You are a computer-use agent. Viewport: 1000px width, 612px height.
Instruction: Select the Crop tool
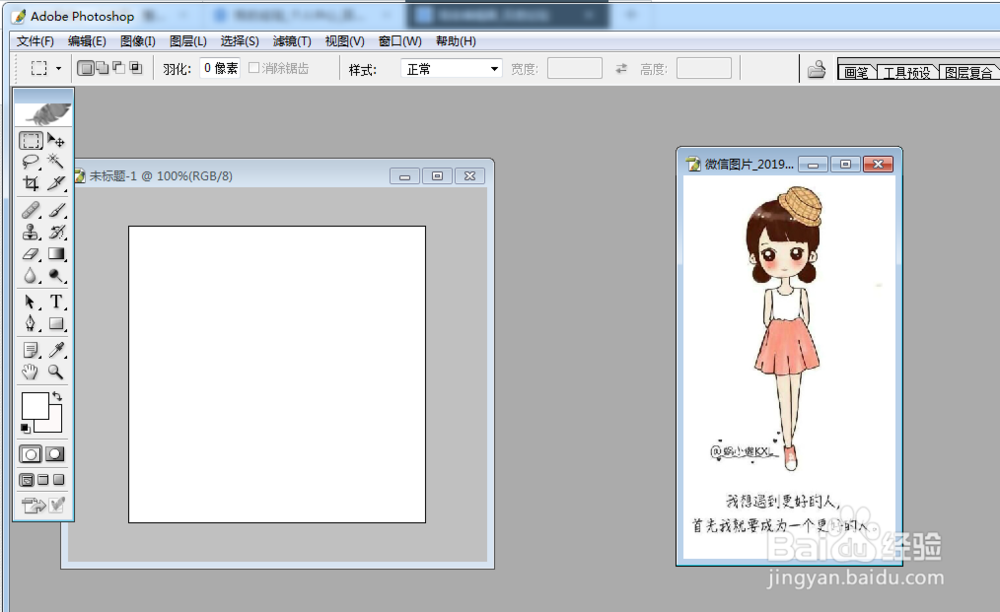coord(31,184)
